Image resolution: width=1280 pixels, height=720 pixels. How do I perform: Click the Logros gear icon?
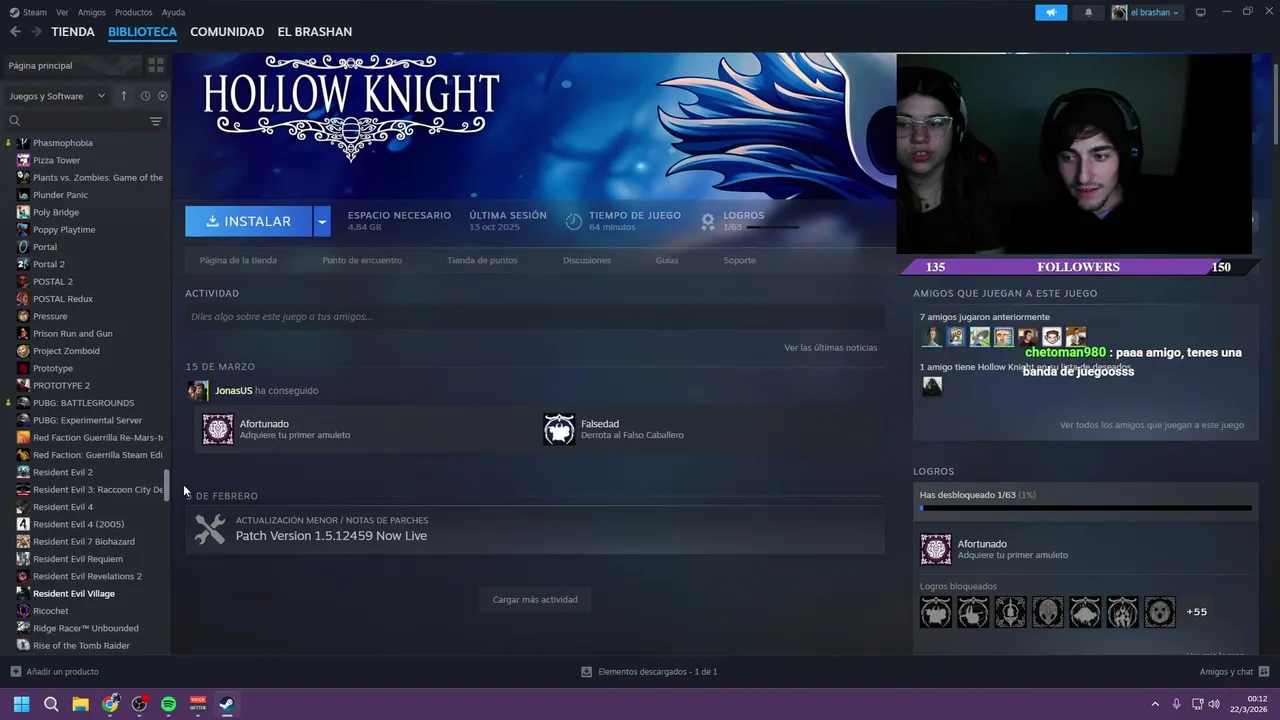708,221
